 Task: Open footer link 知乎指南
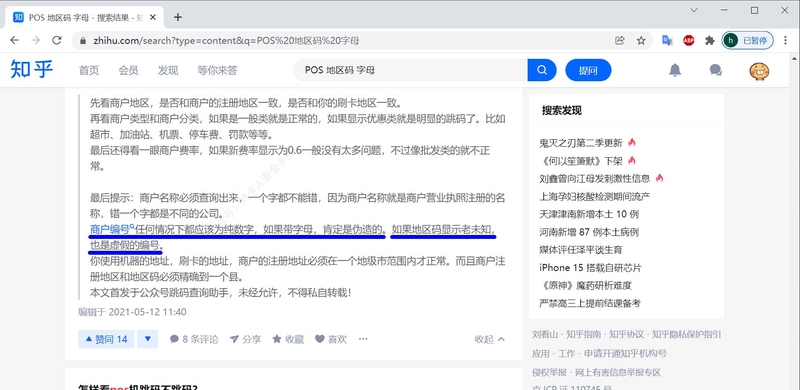pos(583,334)
